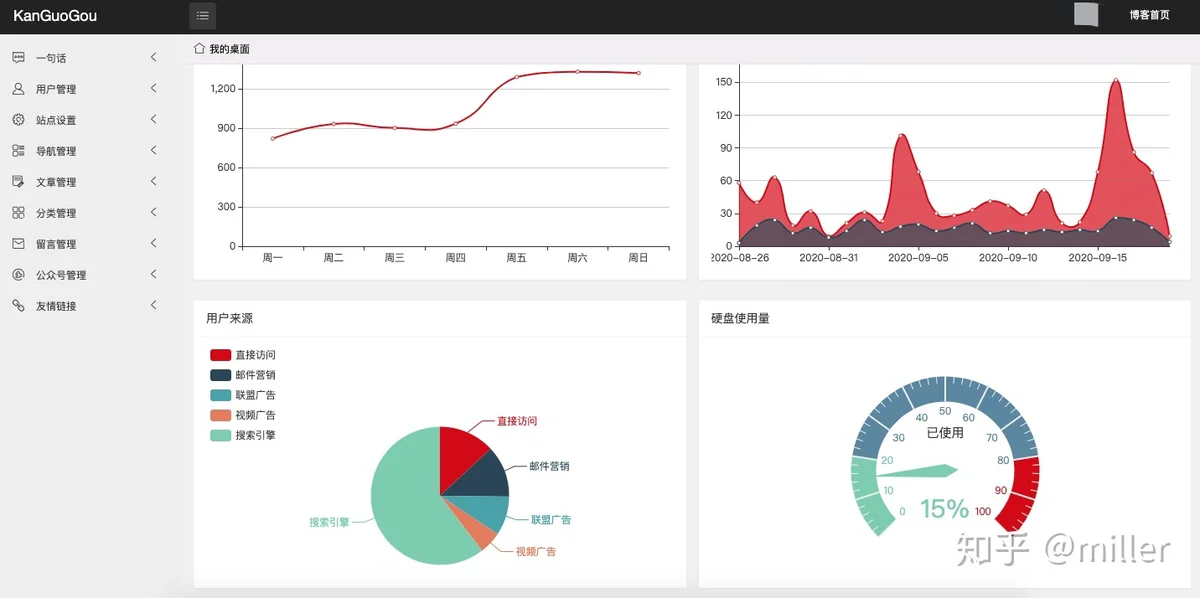Viewport: 1200px width, 598px height.
Task: Click the 用户管理 person icon
Action: pyautogui.click(x=18, y=89)
